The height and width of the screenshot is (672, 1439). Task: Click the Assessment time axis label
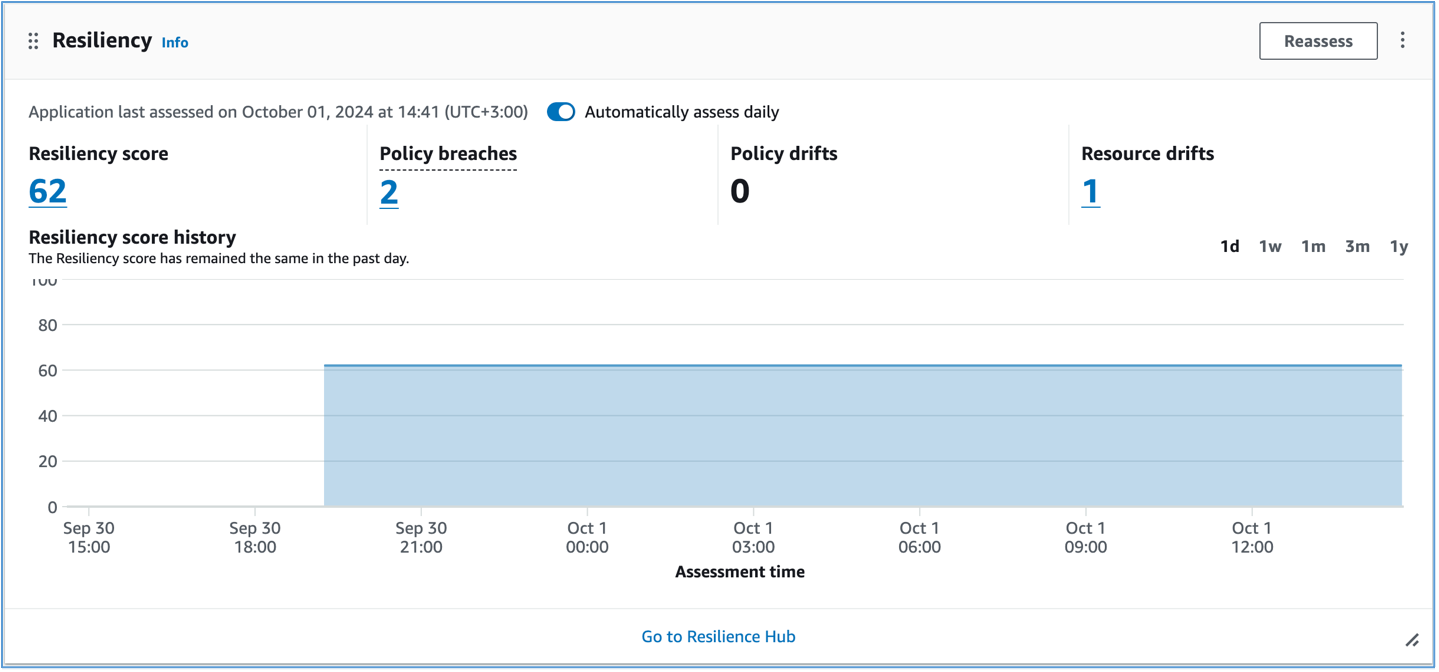click(739, 571)
